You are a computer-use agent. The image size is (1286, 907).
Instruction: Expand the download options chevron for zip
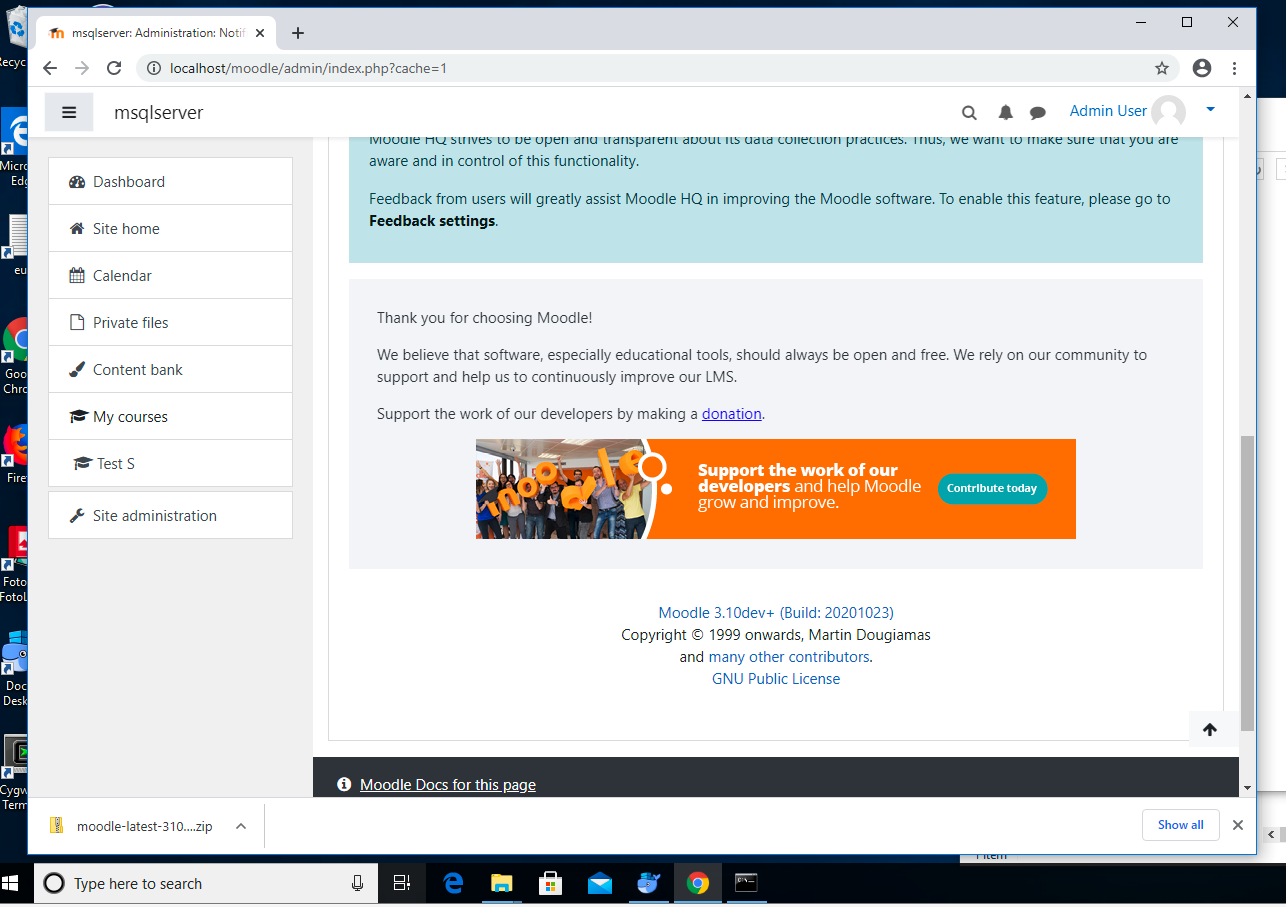241,826
